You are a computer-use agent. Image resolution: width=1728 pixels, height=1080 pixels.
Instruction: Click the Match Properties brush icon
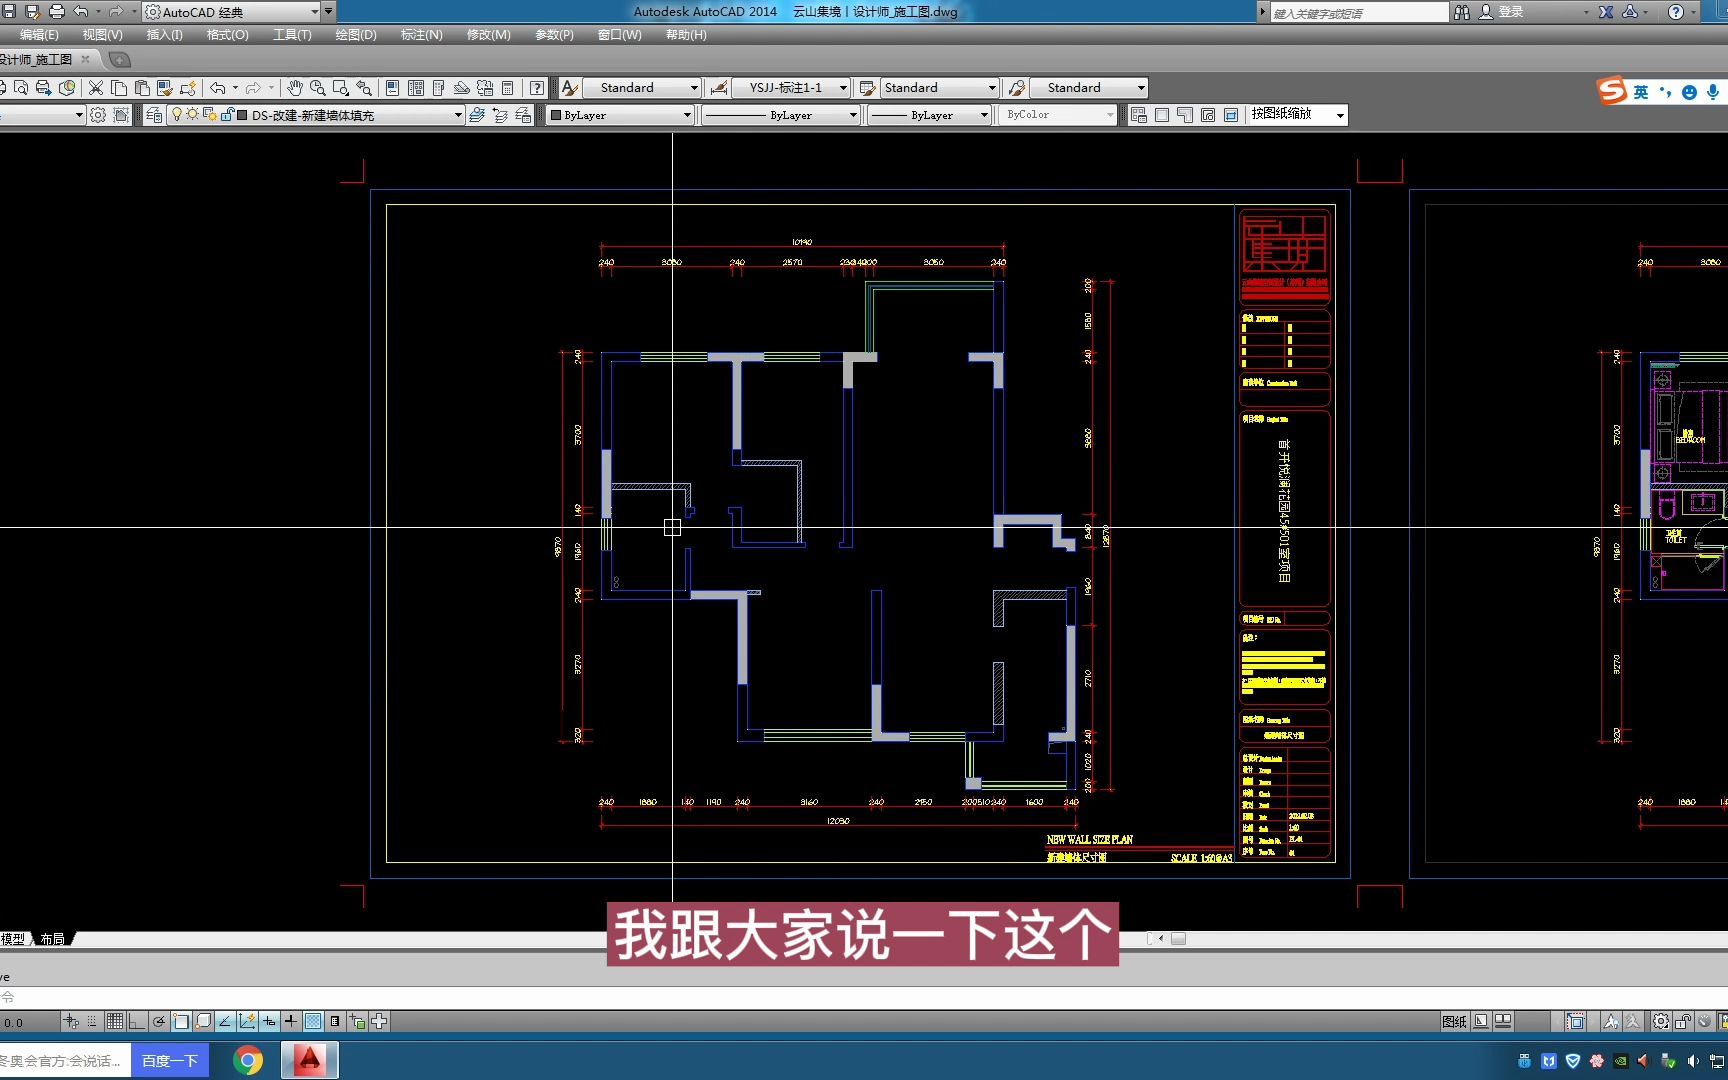163,88
